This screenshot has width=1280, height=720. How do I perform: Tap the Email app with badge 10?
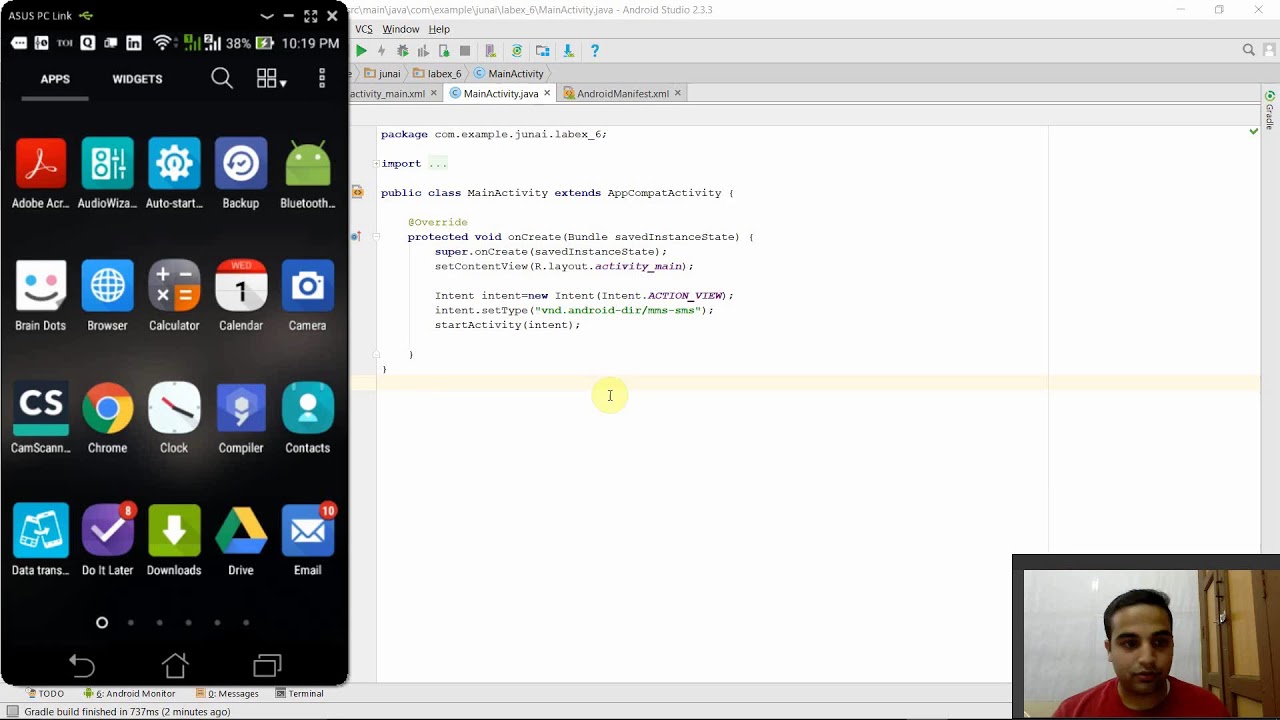(x=308, y=540)
